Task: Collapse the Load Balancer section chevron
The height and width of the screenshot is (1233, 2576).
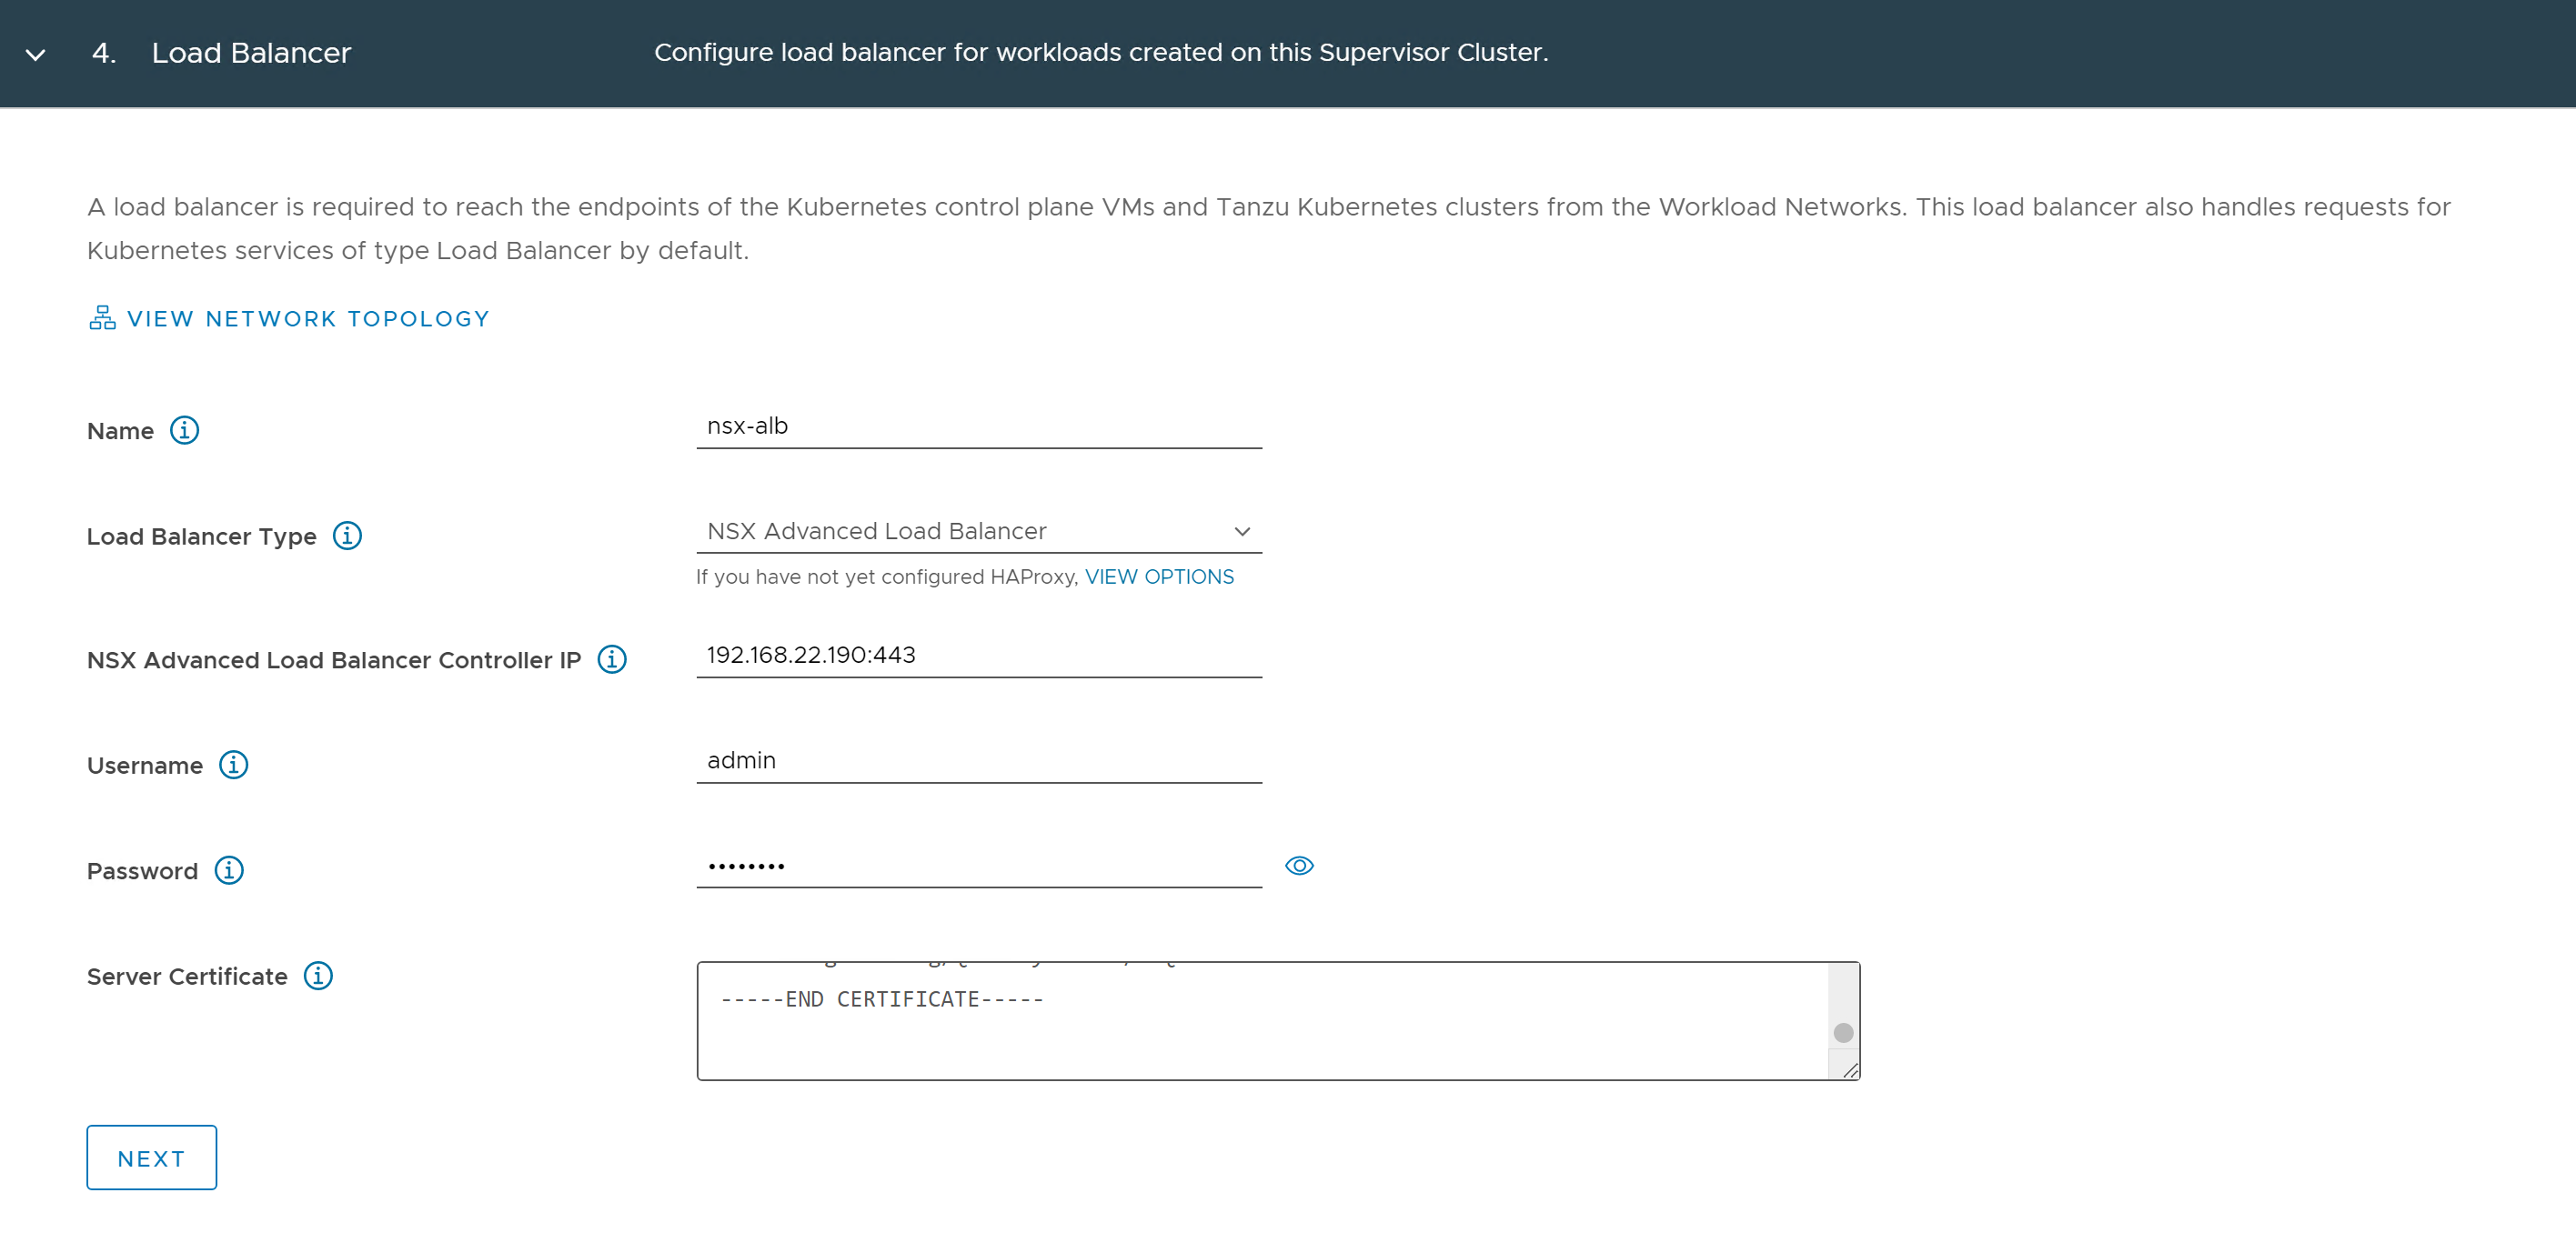Action: [x=36, y=54]
